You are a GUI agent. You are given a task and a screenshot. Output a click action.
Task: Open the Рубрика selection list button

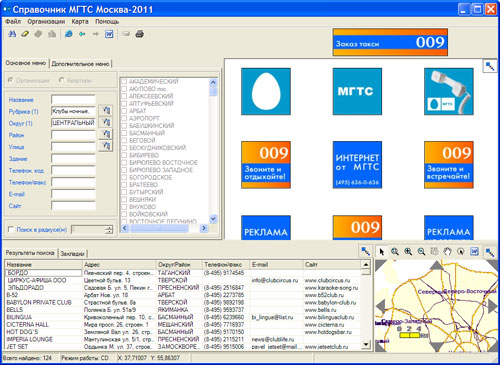pyautogui.click(x=106, y=111)
